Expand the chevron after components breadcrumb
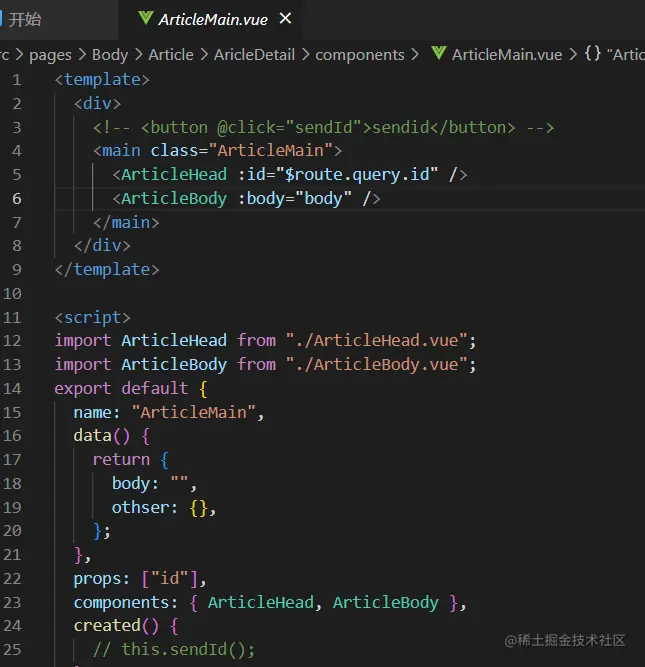Screen dimensions: 645x667 pyautogui.click(x=415, y=55)
